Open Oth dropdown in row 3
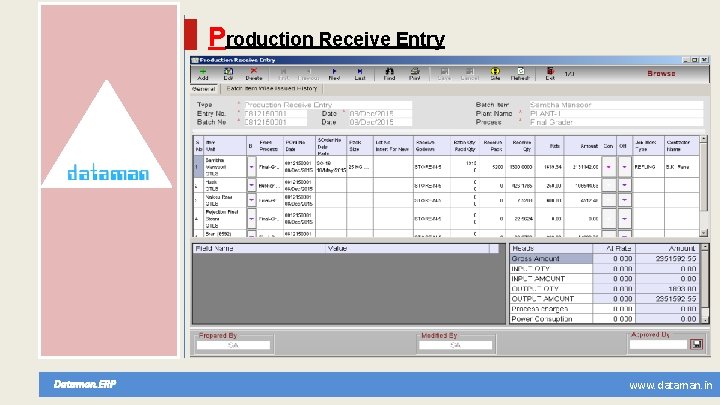The width and height of the screenshot is (720, 405). pyautogui.click(x=624, y=200)
